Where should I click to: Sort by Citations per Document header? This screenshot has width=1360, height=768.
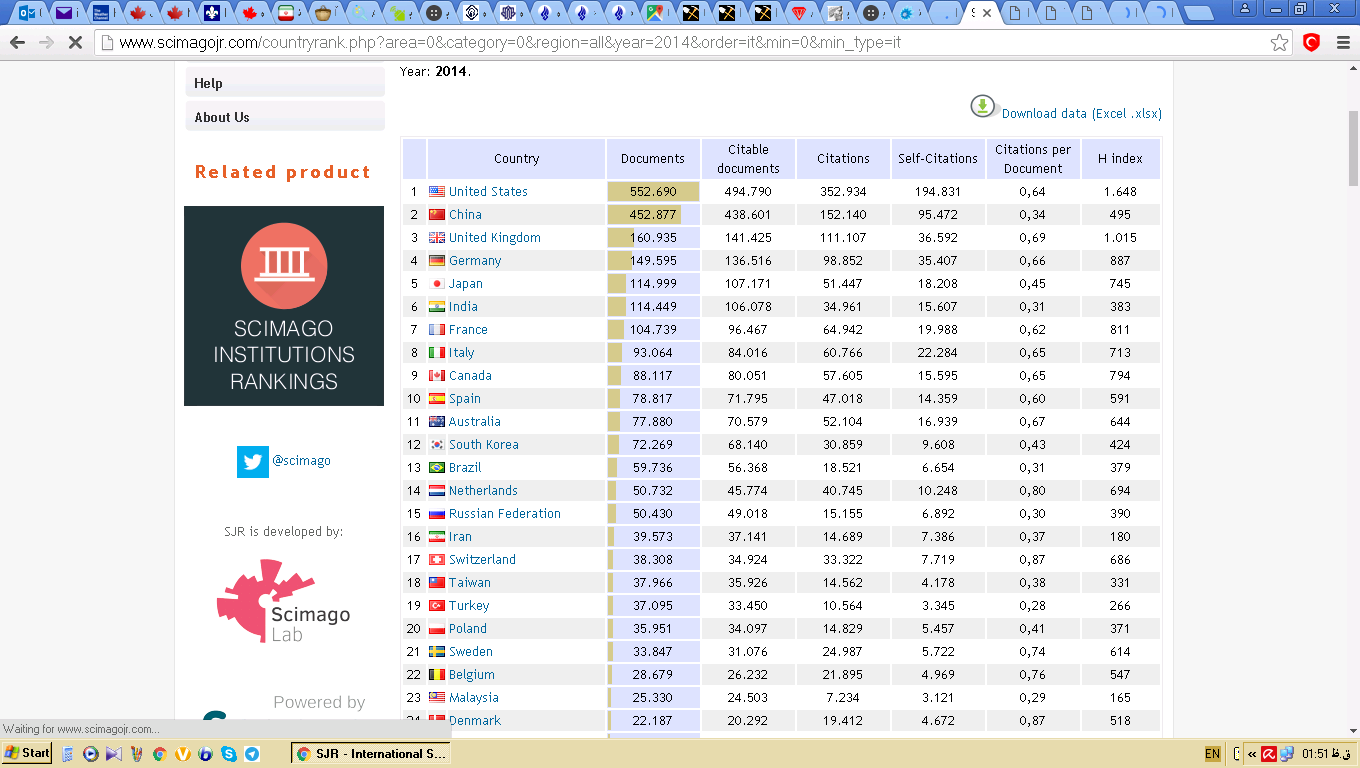tap(1033, 159)
